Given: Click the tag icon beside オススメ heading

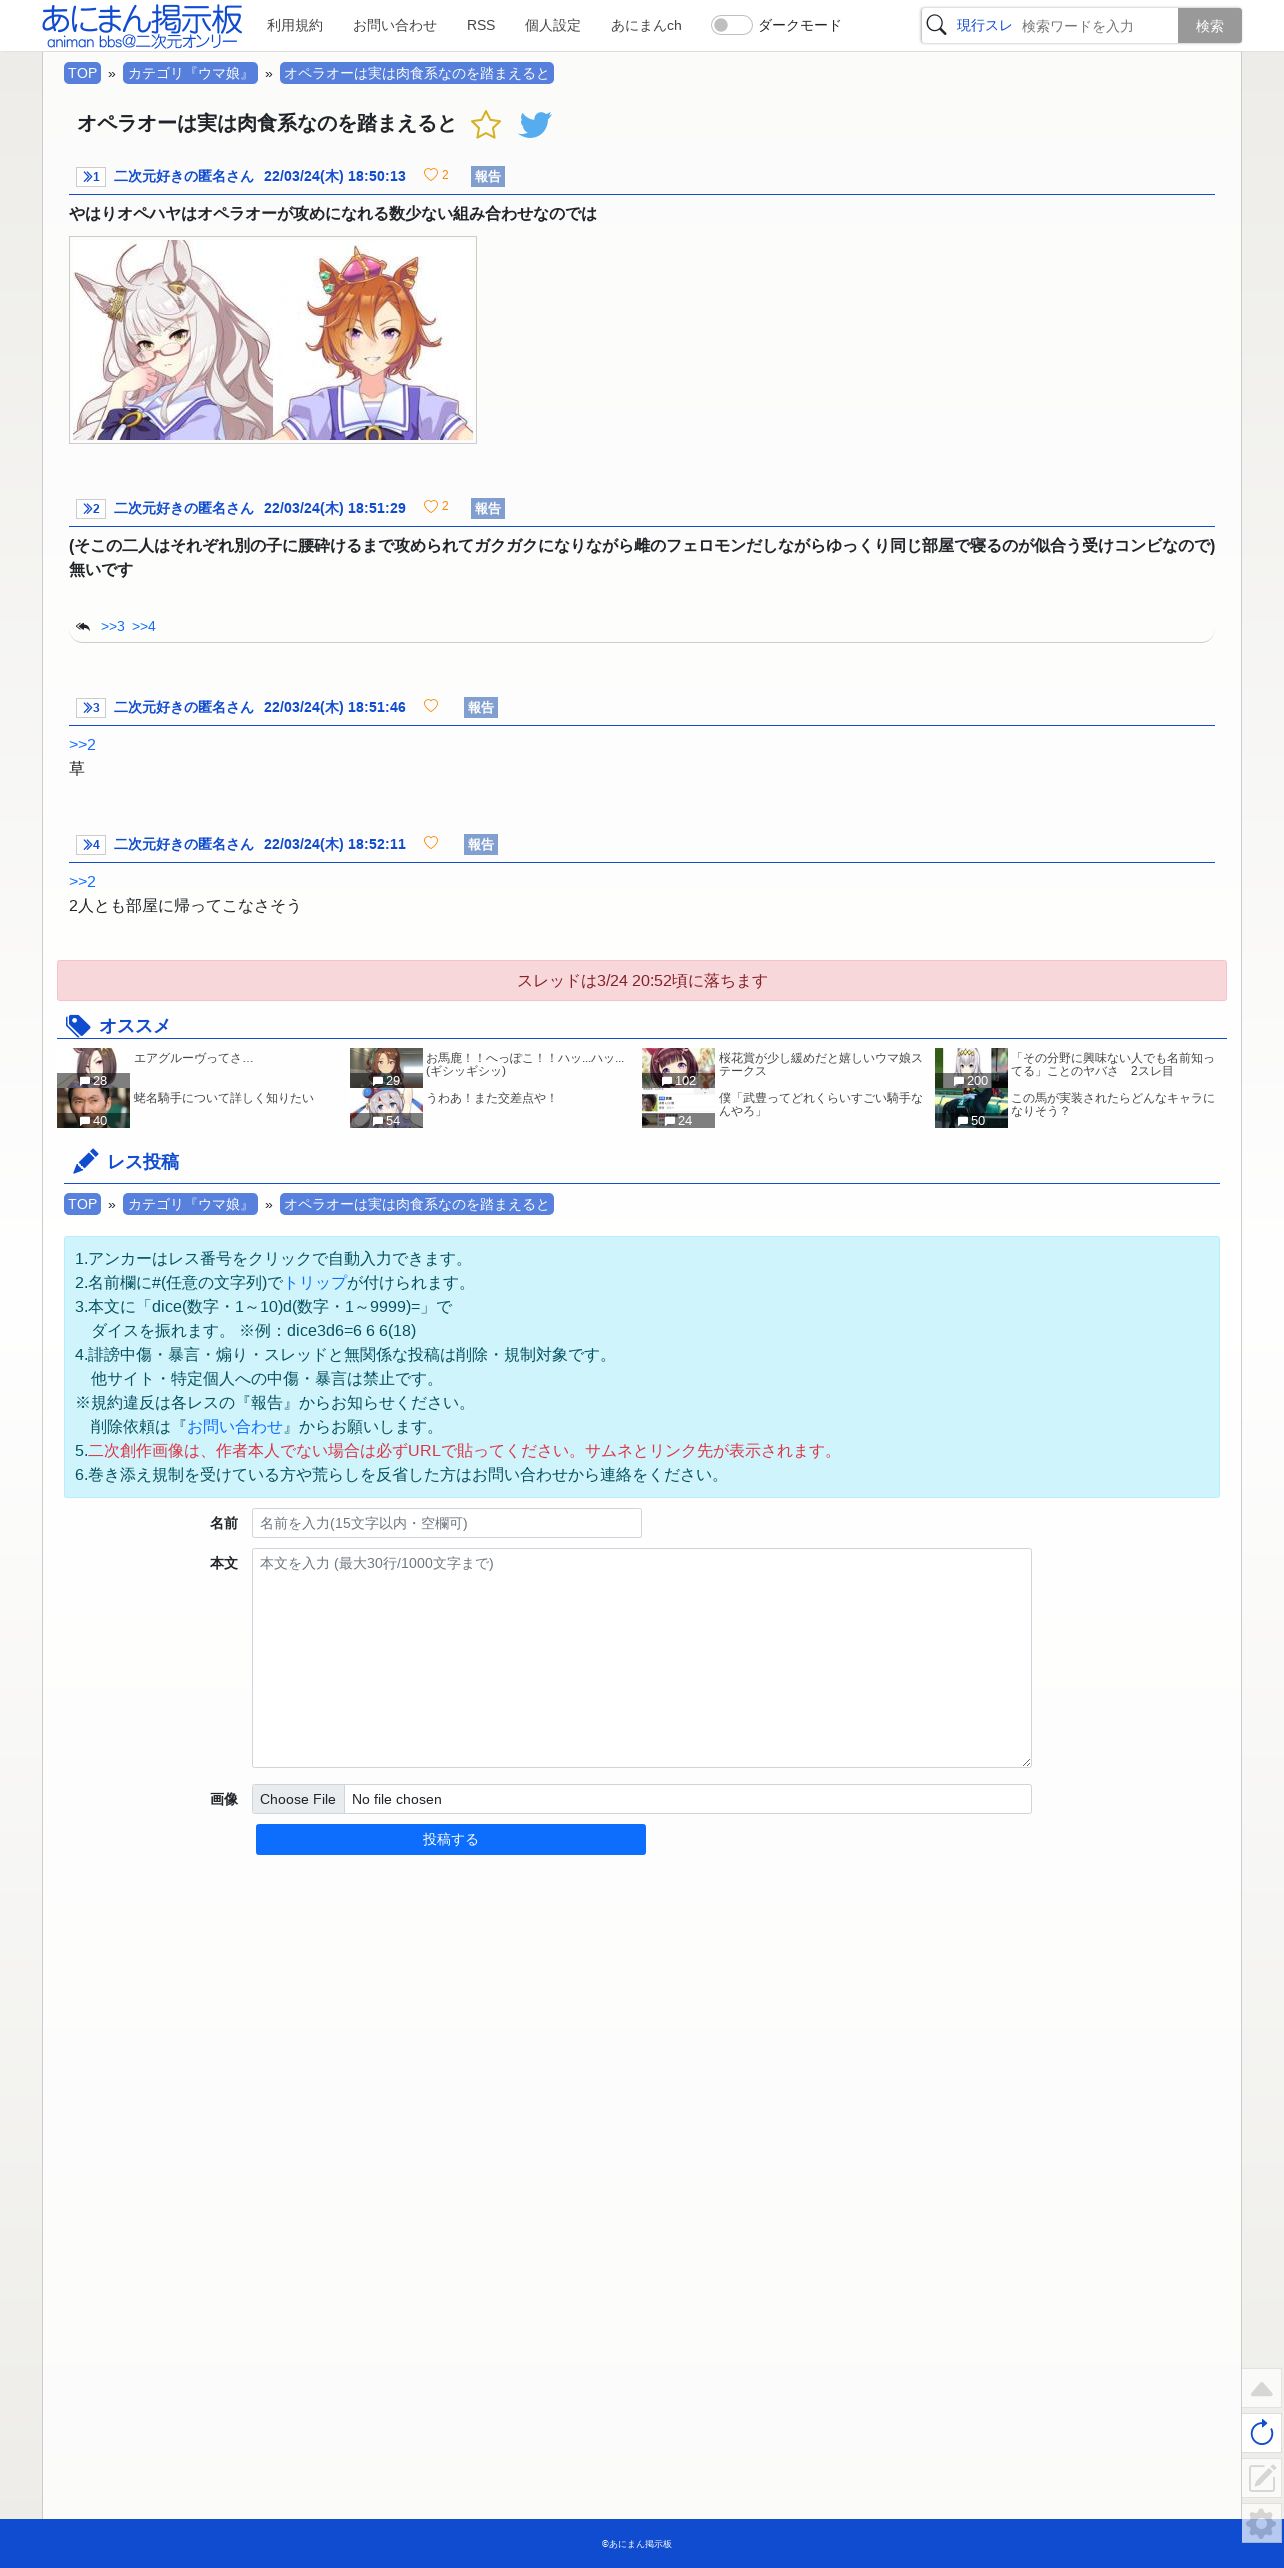Looking at the screenshot, I should point(78,1026).
